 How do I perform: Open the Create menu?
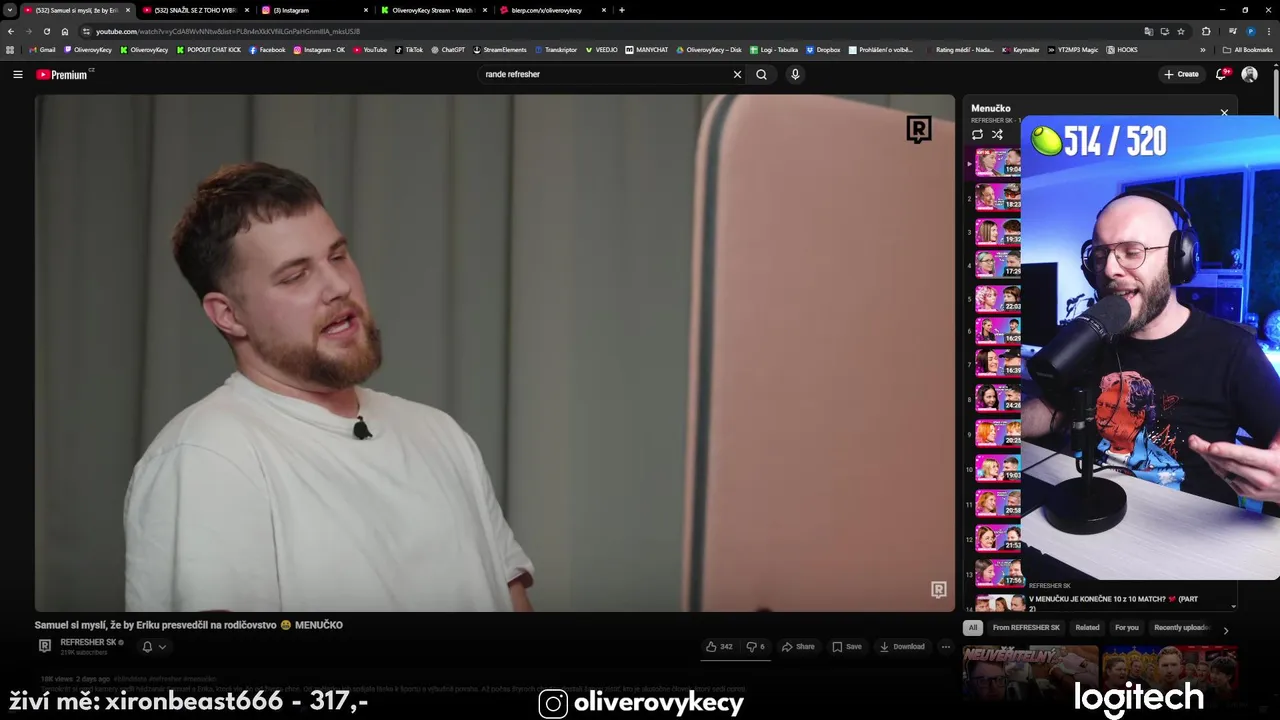(x=1181, y=74)
